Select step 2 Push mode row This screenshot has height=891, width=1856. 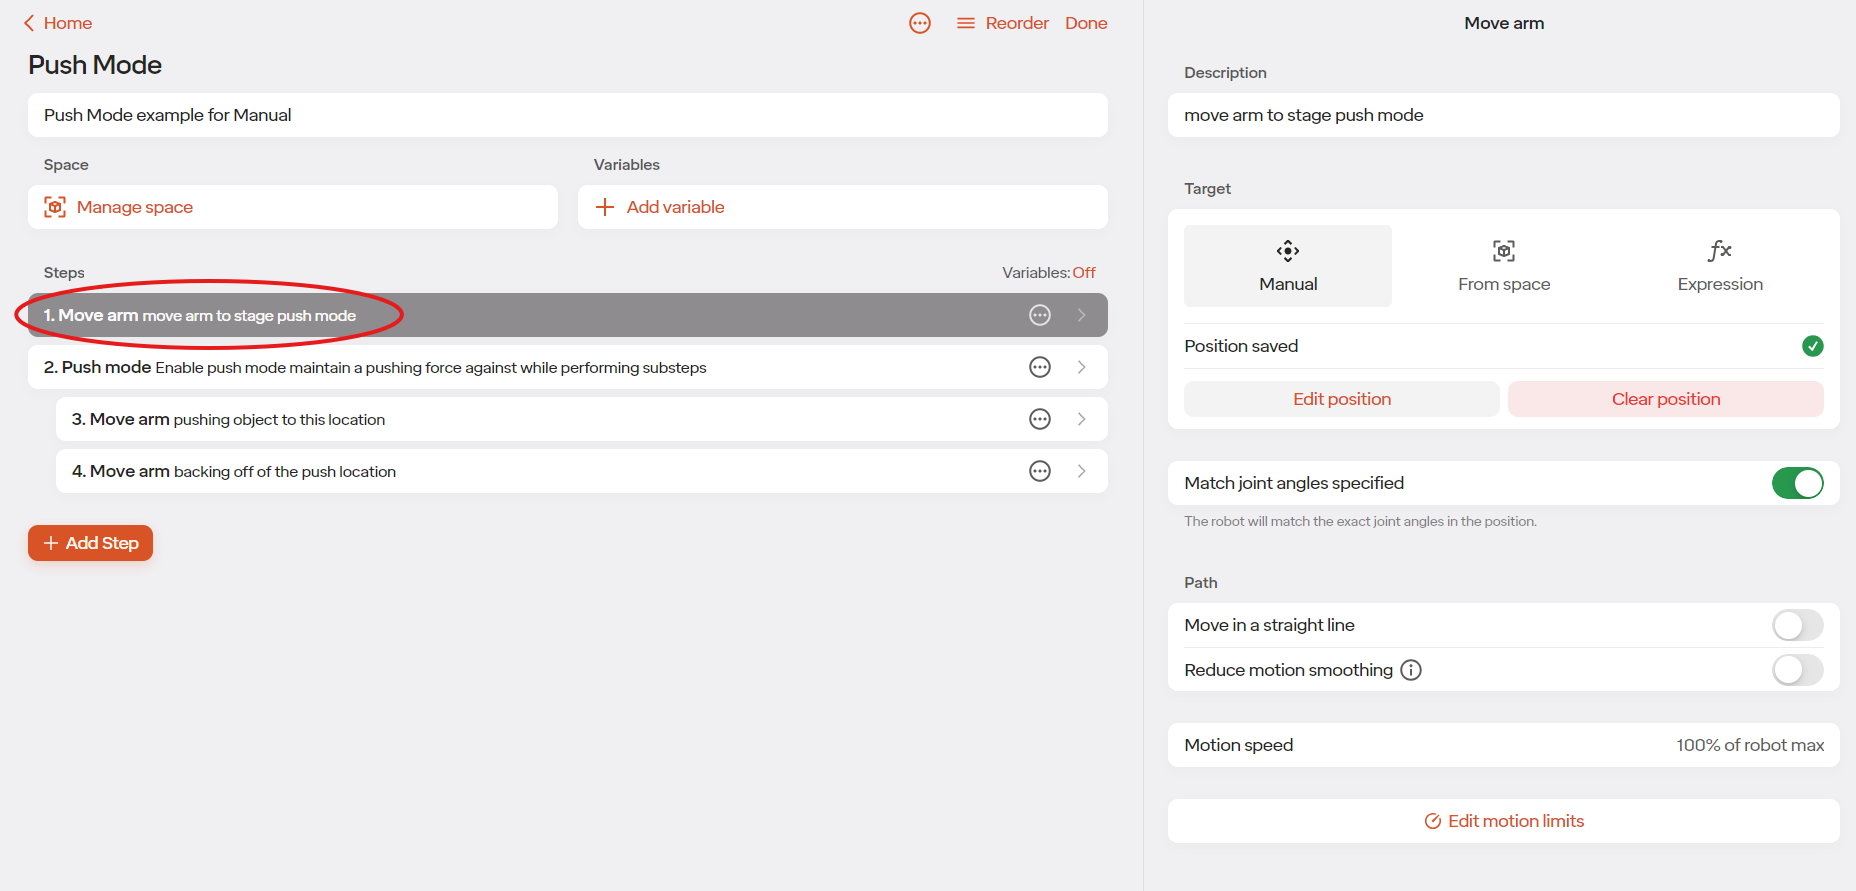[x=568, y=367]
